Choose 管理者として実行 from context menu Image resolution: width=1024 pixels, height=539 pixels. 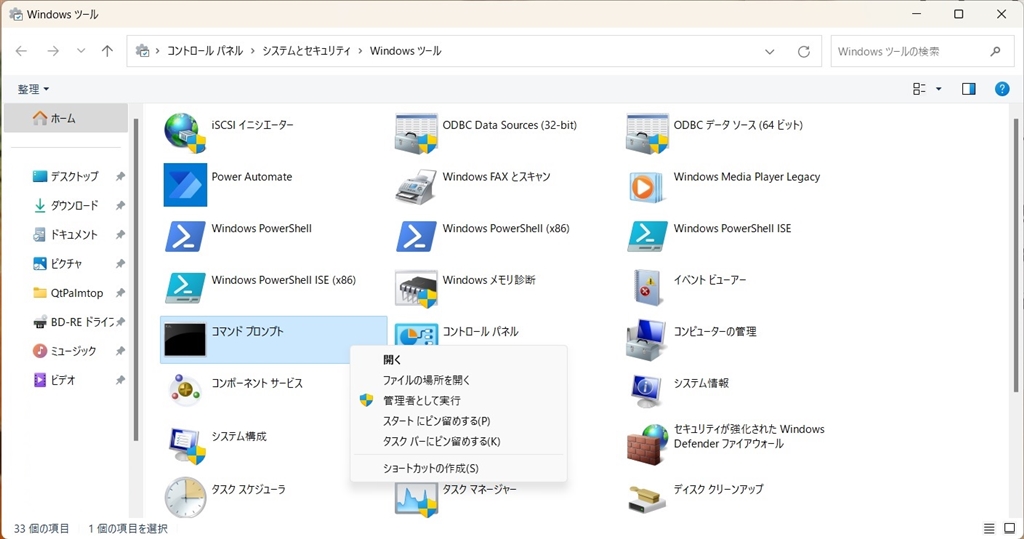(x=458, y=400)
